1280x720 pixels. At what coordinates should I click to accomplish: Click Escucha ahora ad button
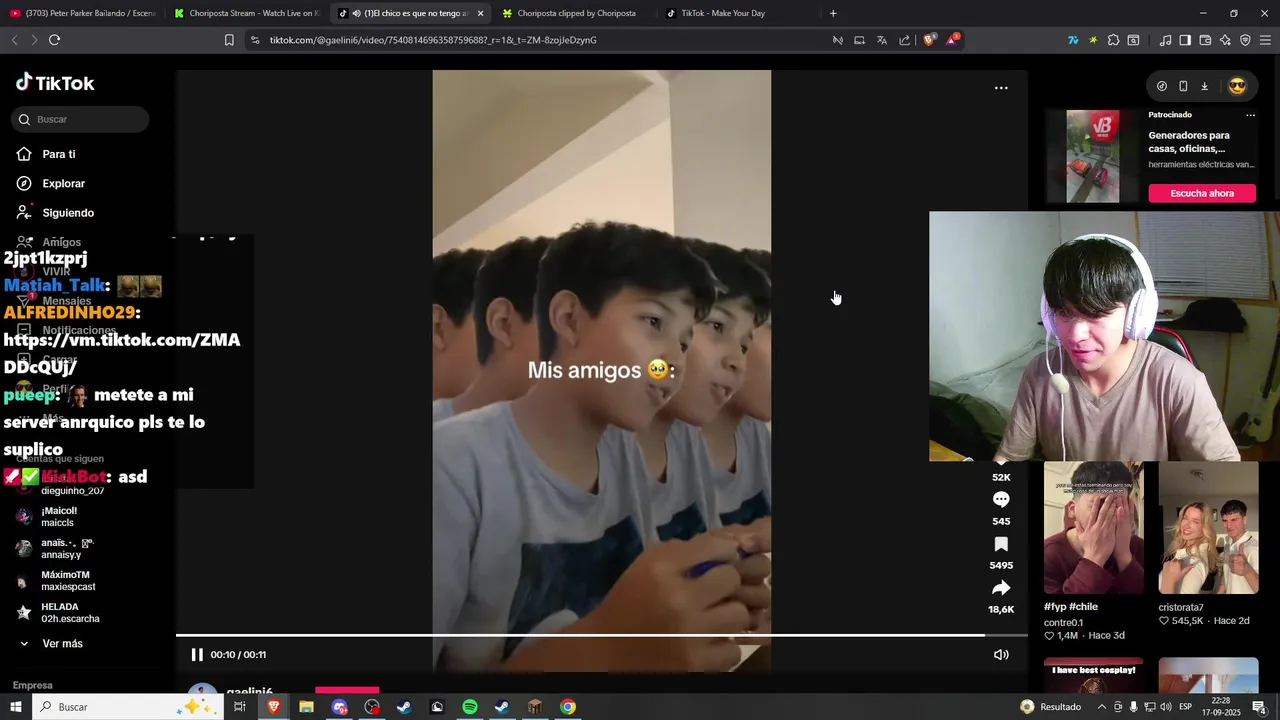click(1202, 193)
